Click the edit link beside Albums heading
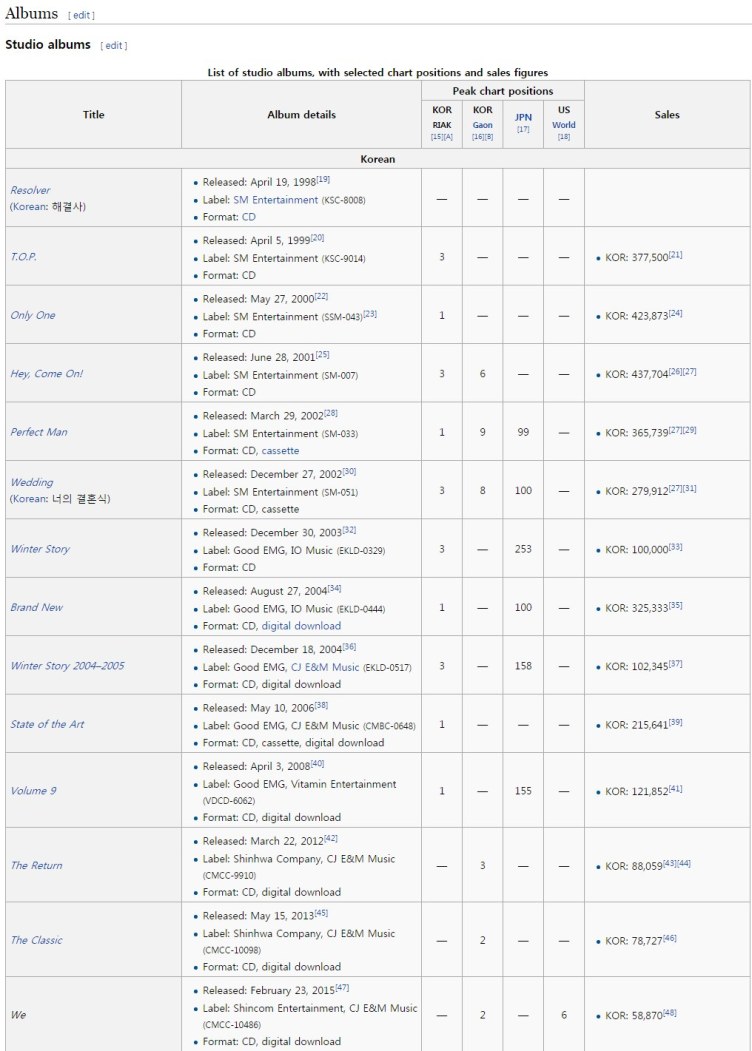Screen dimensions: 752x1051 coord(82,15)
